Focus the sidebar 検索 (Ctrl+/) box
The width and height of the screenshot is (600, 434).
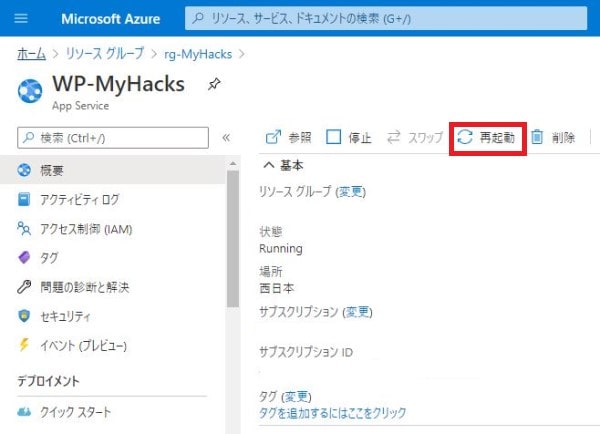[x=113, y=138]
